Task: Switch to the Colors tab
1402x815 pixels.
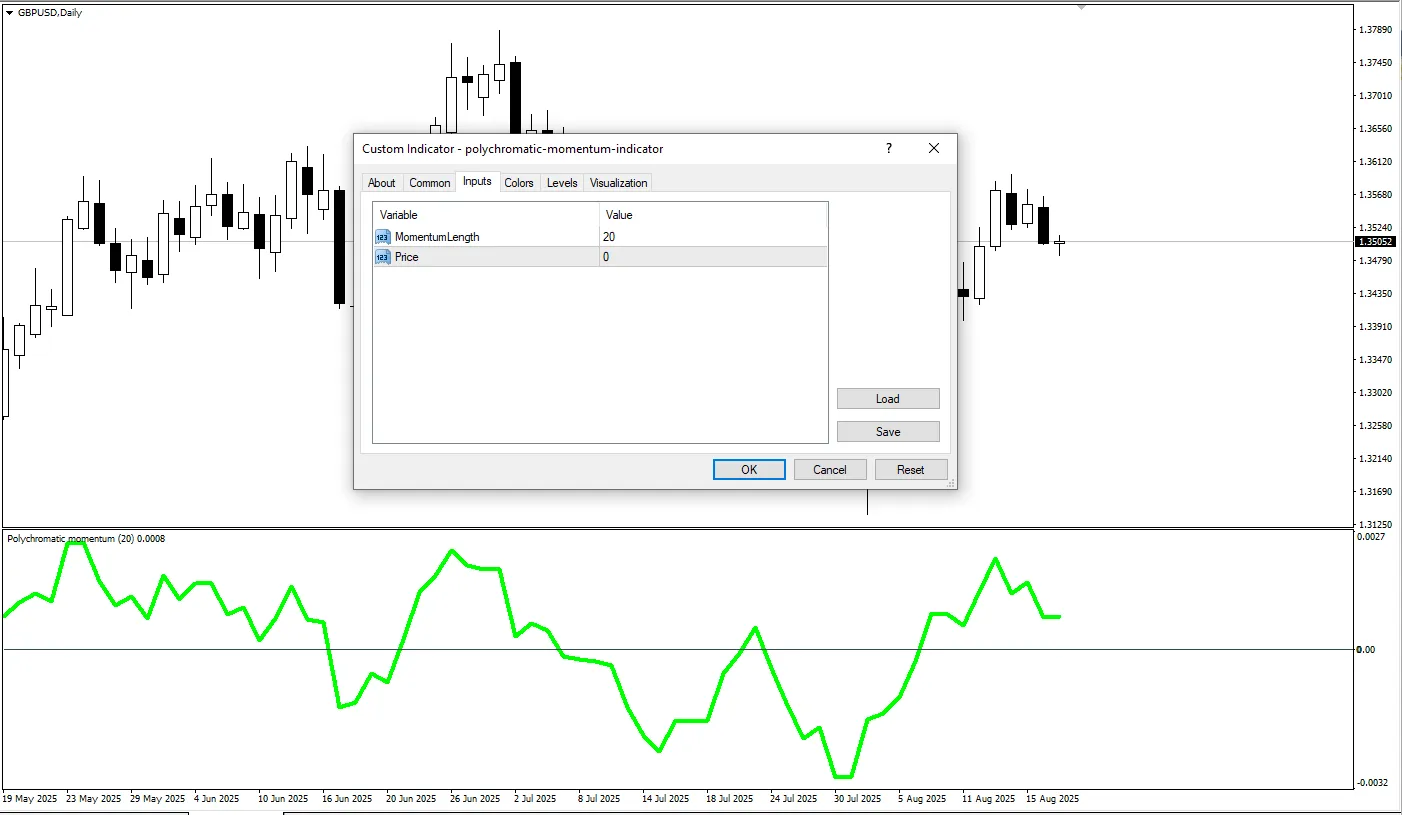Action: point(519,182)
